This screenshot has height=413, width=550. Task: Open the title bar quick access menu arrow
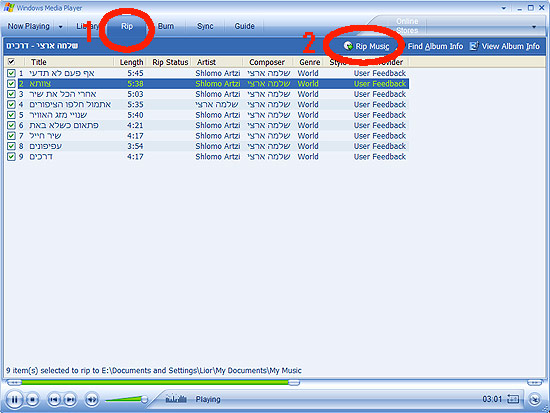coord(504,8)
